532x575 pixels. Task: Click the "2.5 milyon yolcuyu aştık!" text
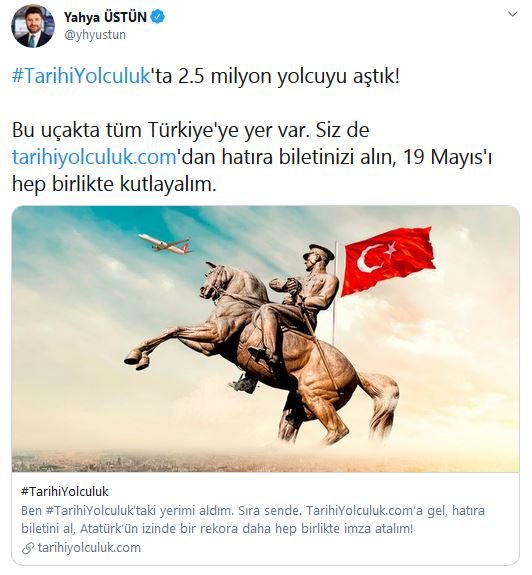tap(289, 76)
